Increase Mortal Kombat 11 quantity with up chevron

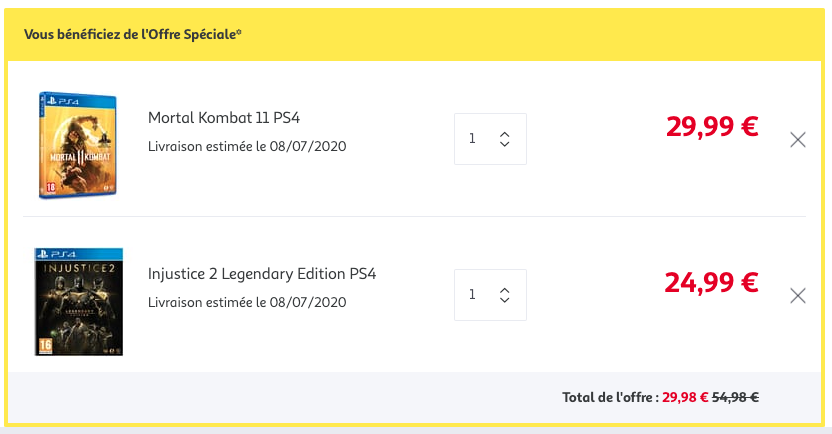point(505,134)
